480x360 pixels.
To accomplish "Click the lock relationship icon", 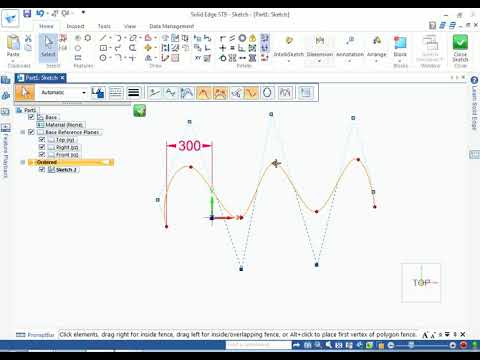I will tap(252, 38).
